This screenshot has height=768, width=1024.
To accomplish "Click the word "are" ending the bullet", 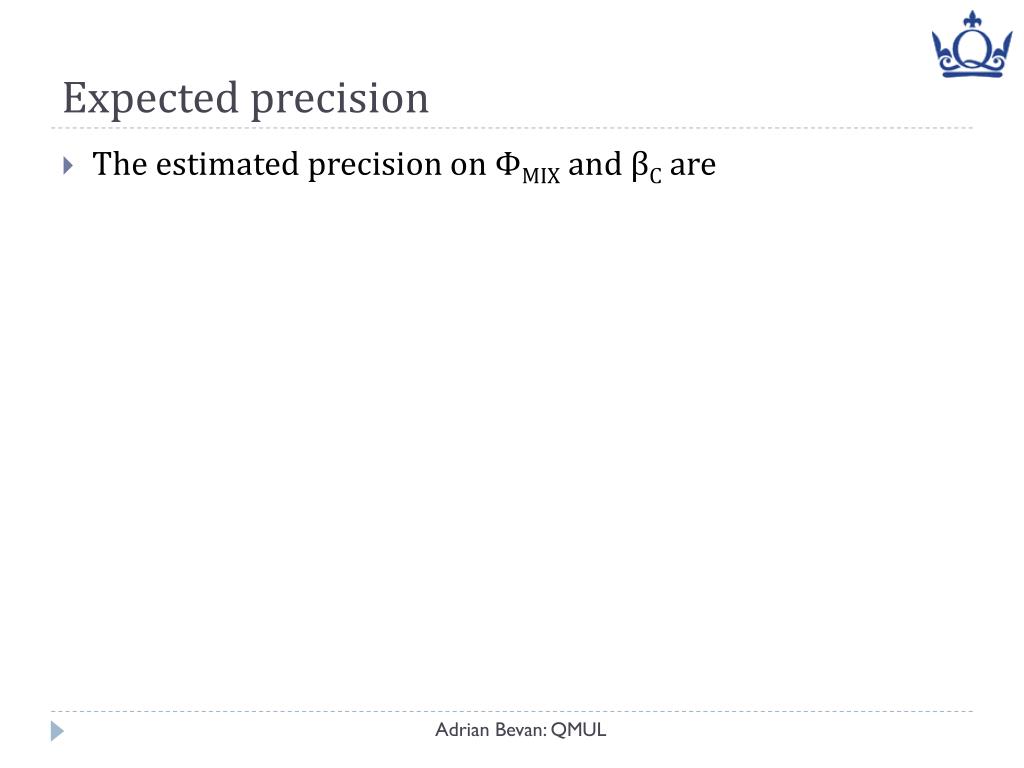I will click(693, 165).
